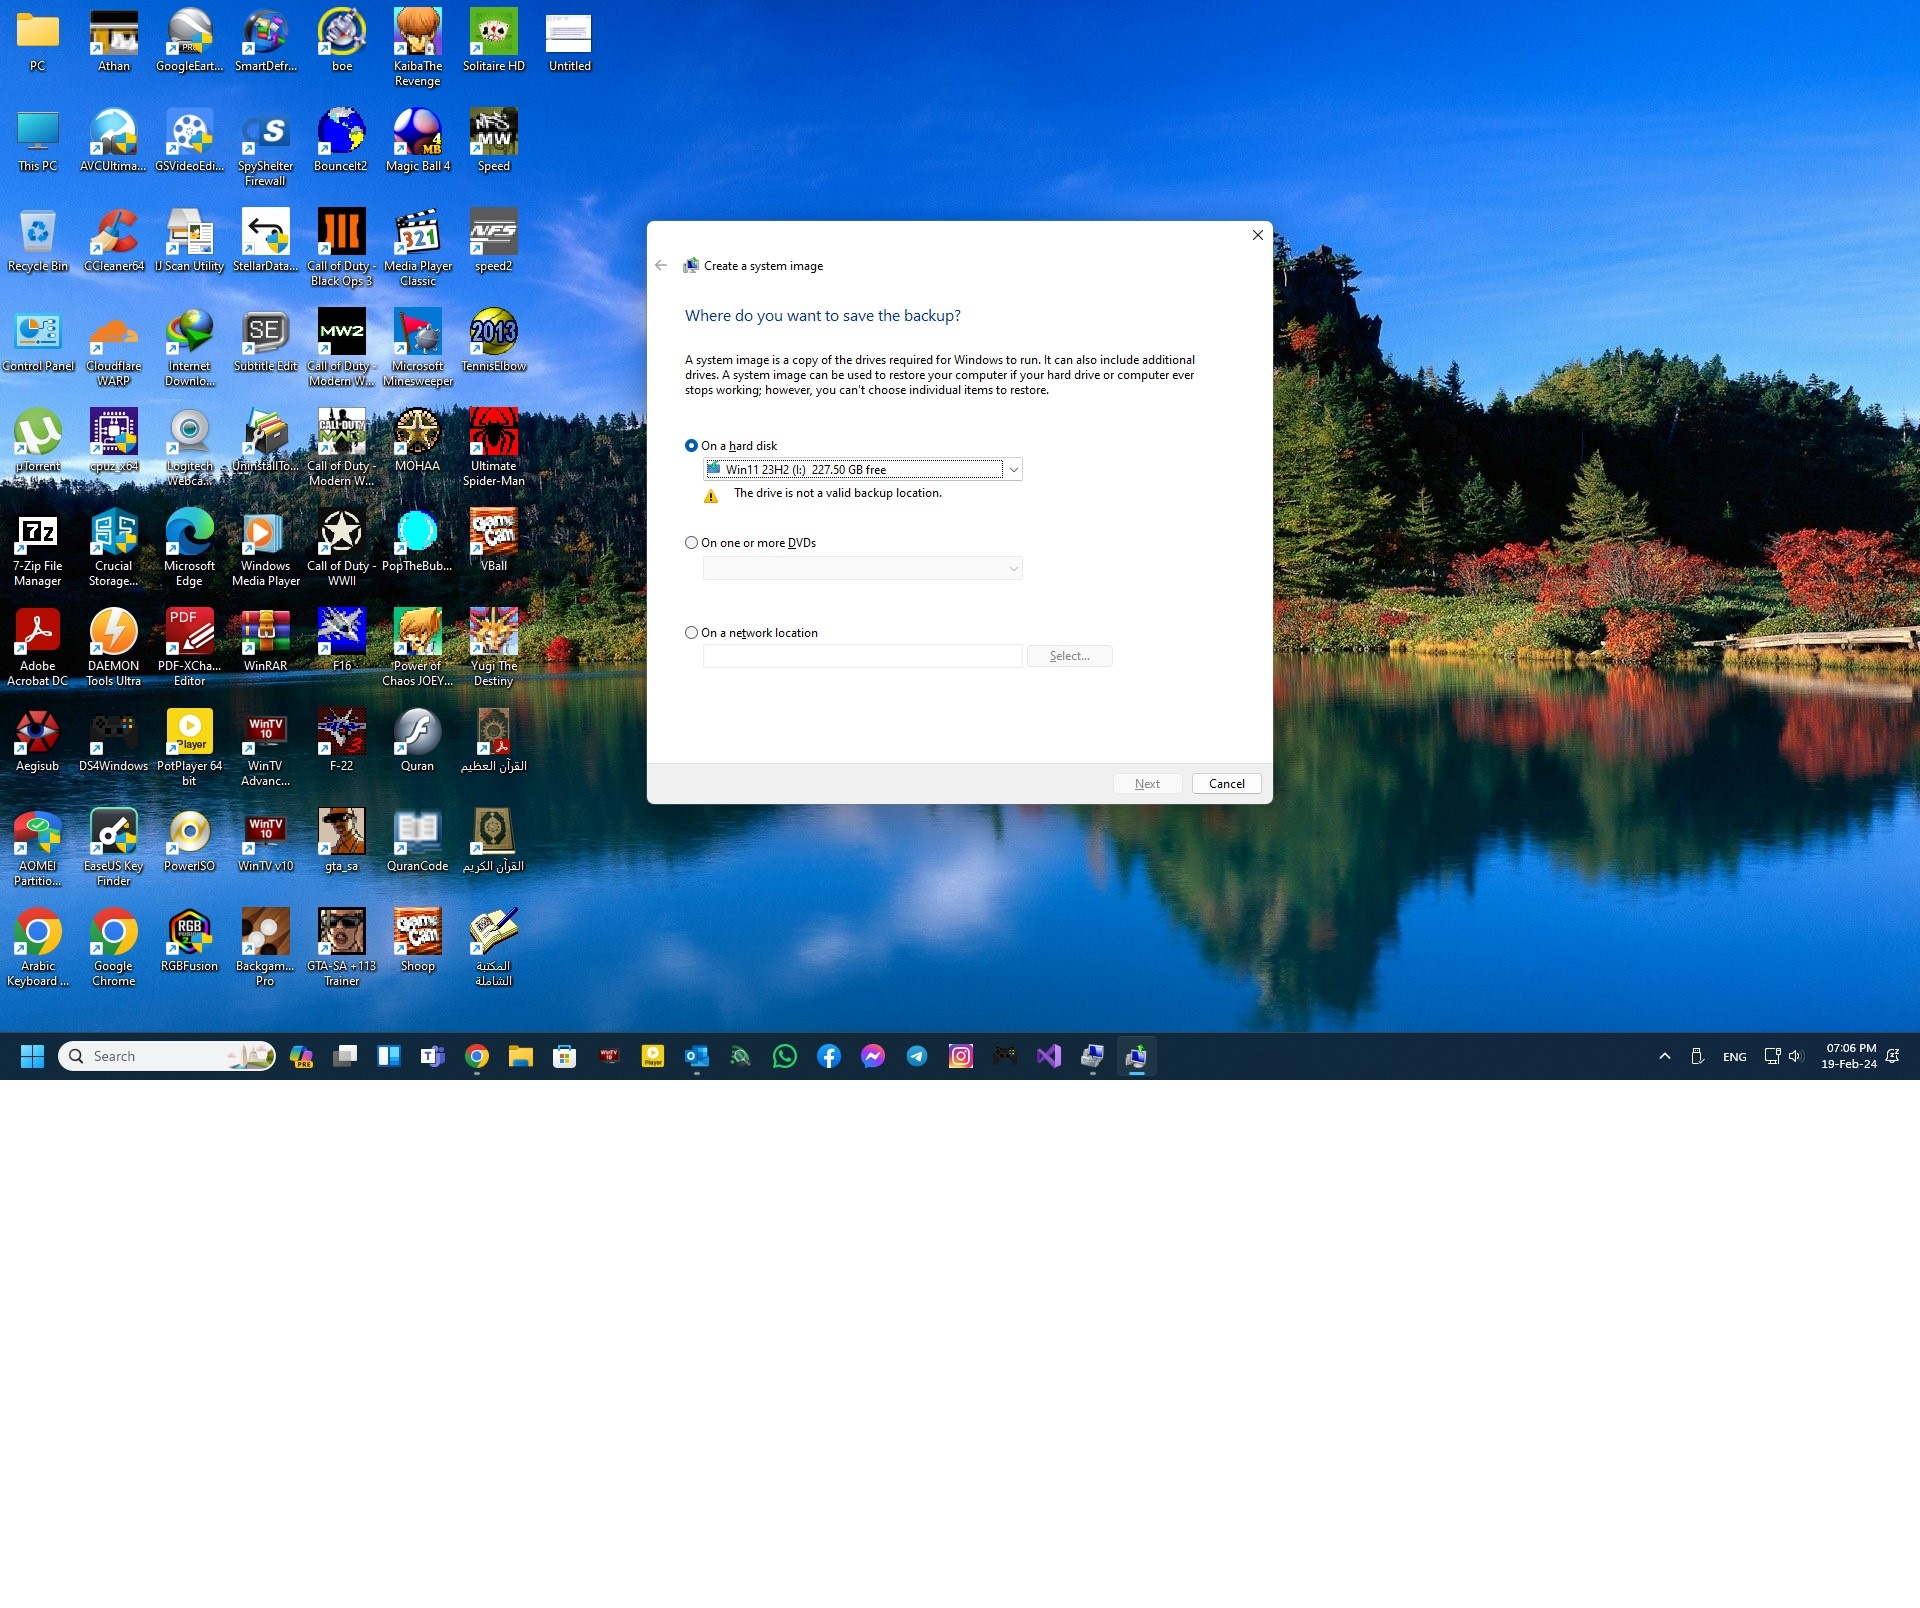Open Telegram from the taskbar
This screenshot has height=1608, width=1920.
(917, 1056)
